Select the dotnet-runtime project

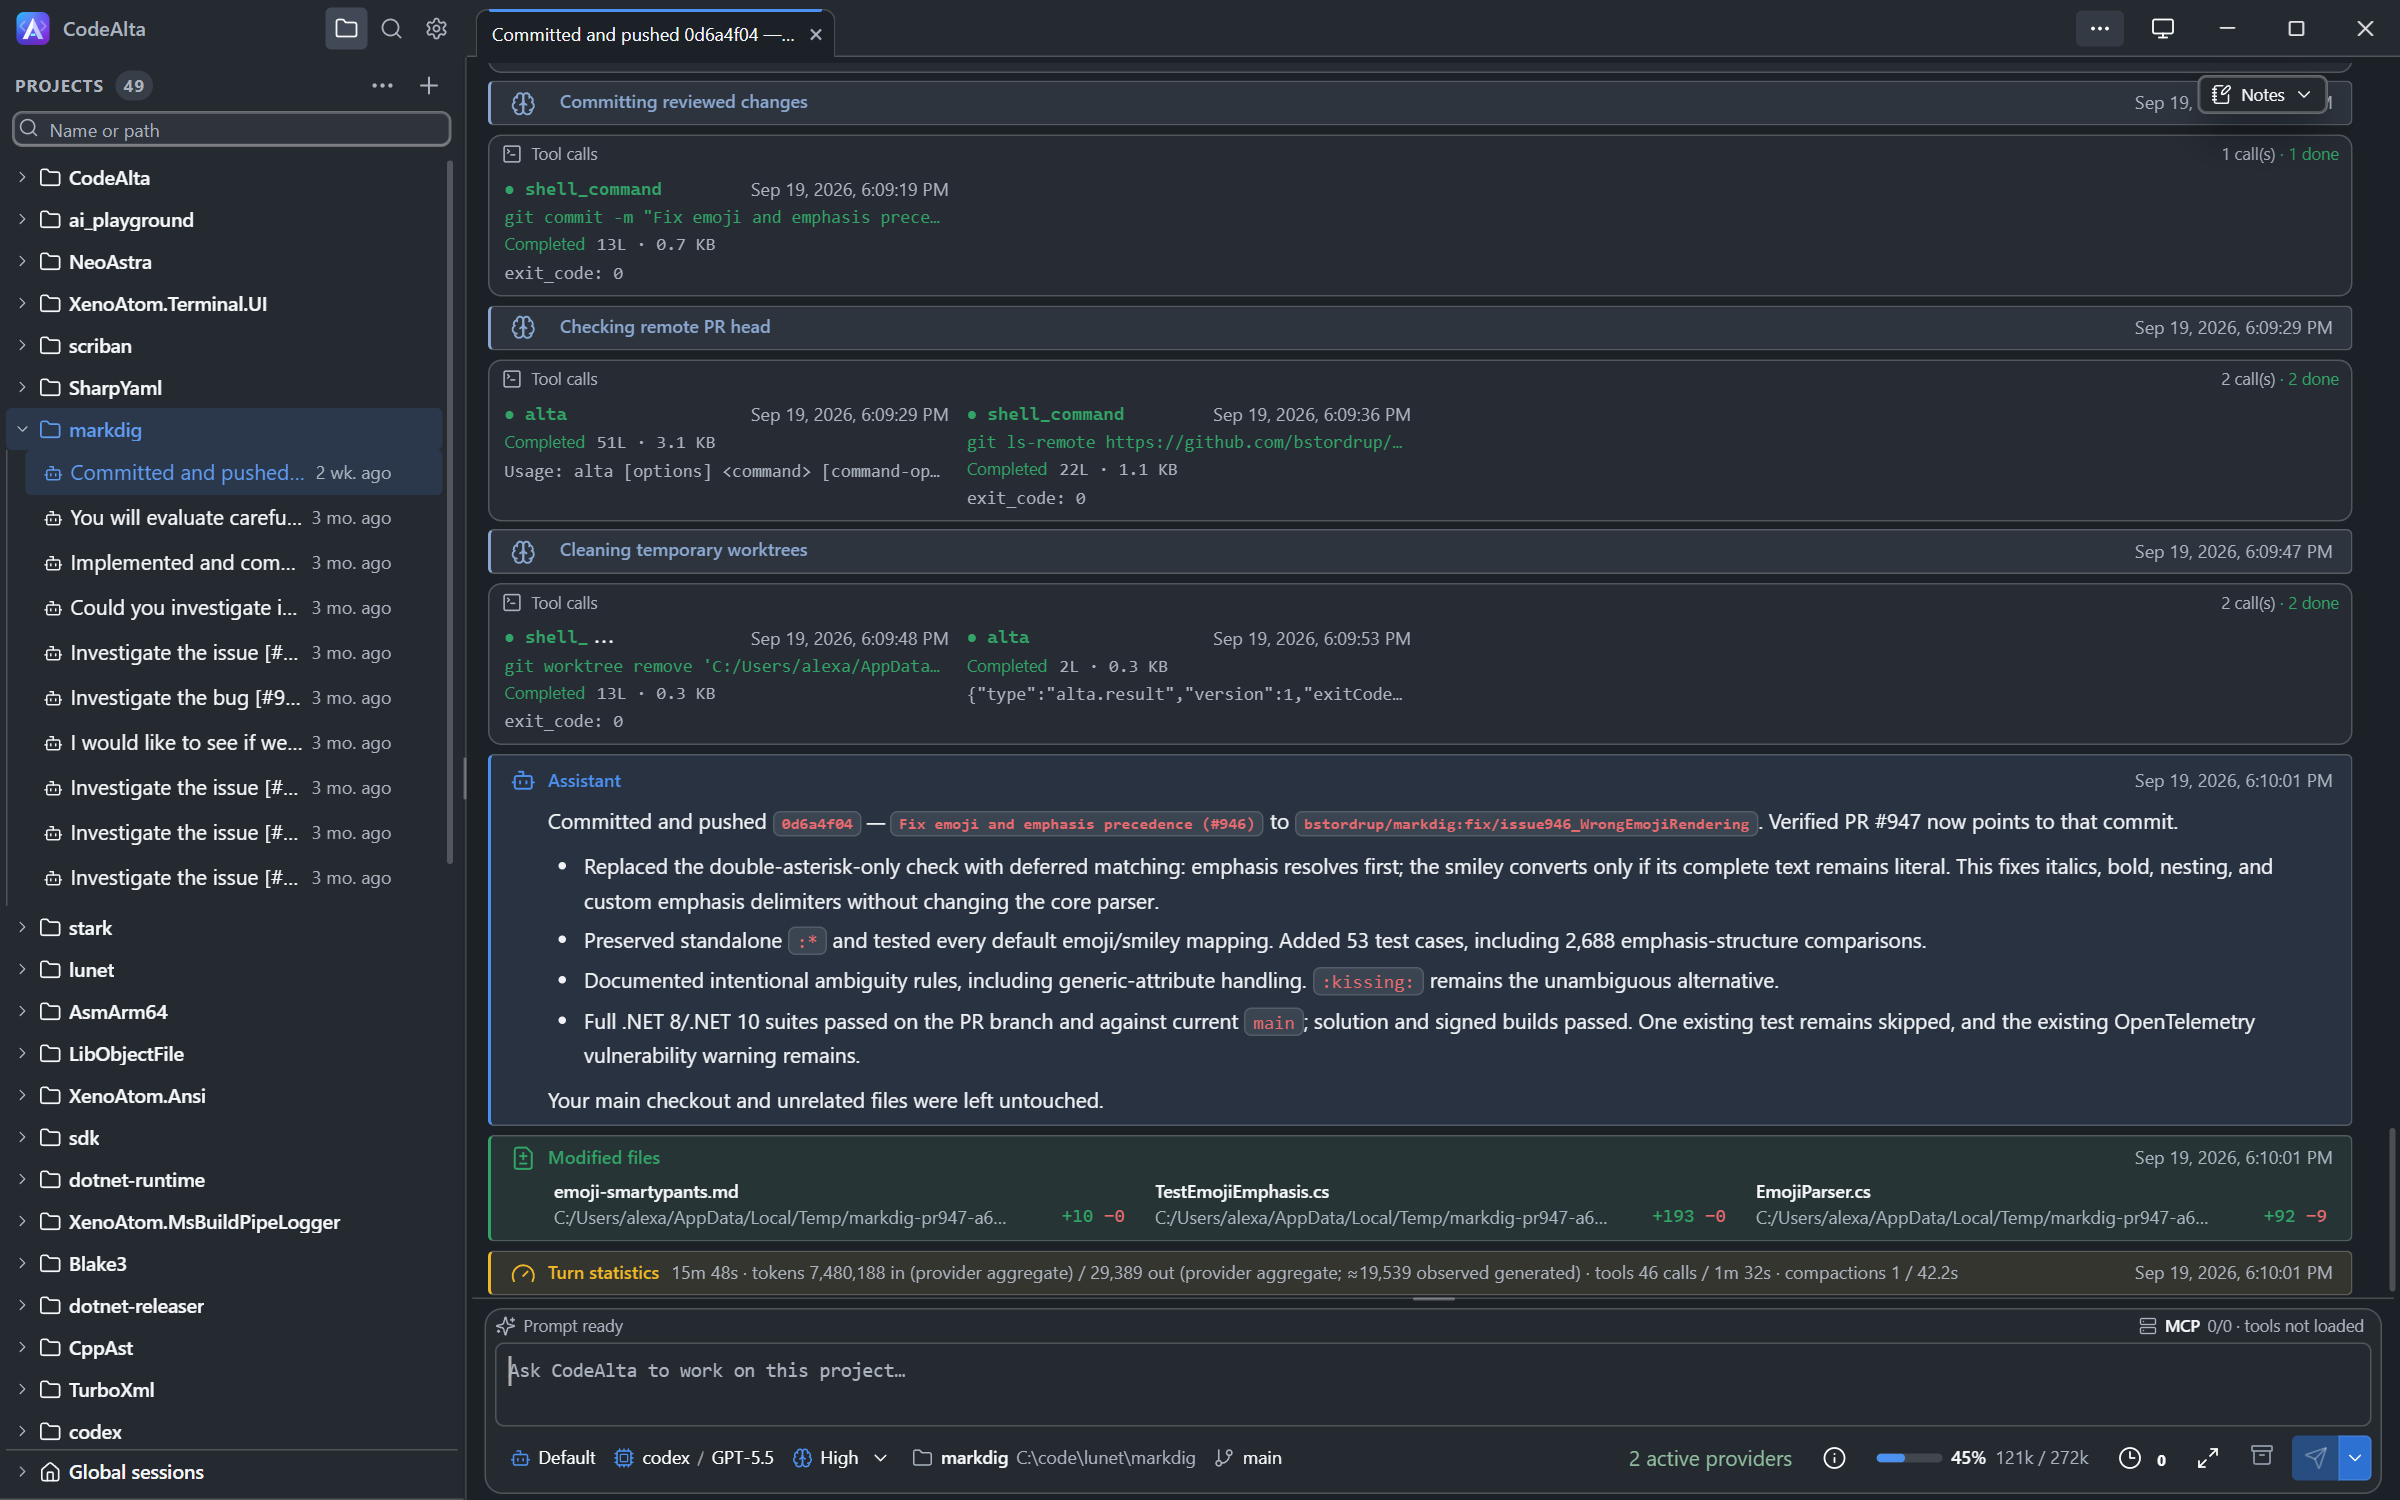pyautogui.click(x=226, y=1180)
